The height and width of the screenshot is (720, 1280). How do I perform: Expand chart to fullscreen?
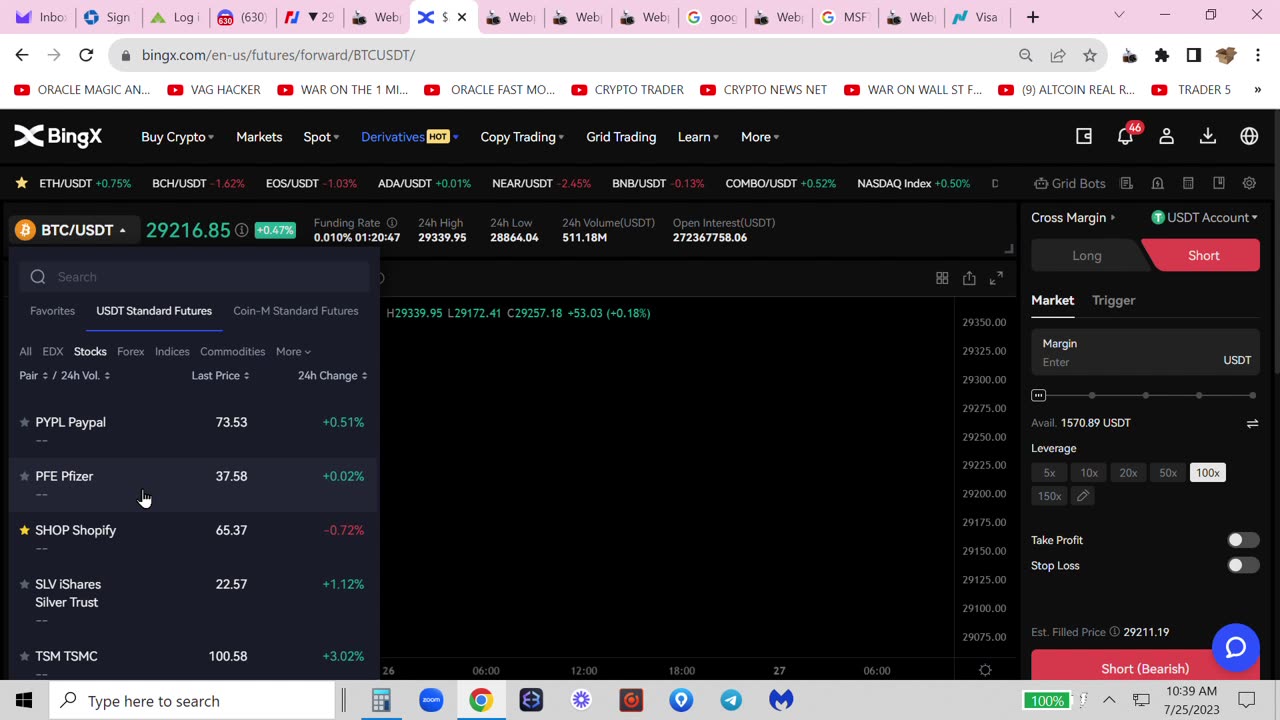tap(996, 278)
